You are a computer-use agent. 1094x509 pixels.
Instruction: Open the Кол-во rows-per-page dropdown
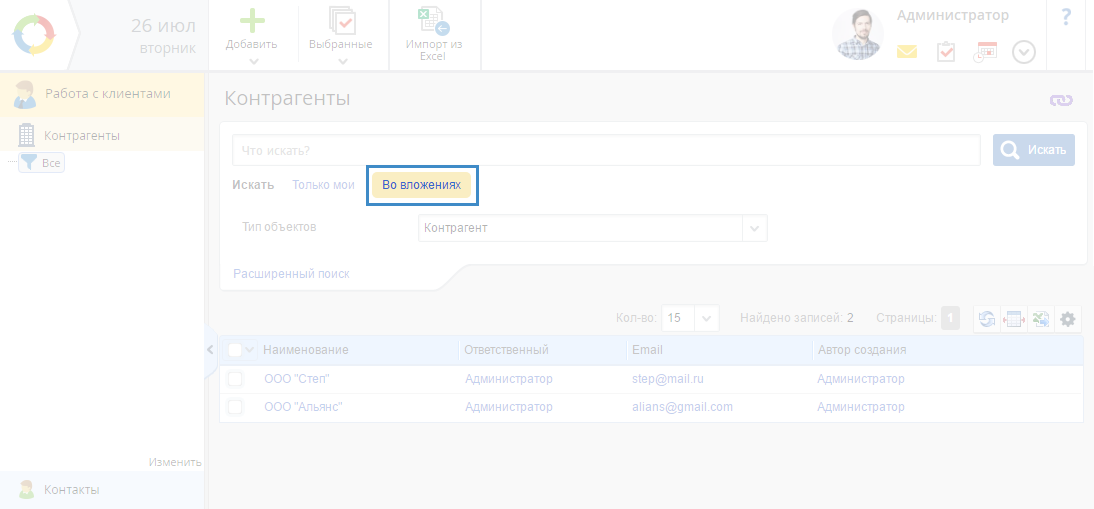[707, 318]
